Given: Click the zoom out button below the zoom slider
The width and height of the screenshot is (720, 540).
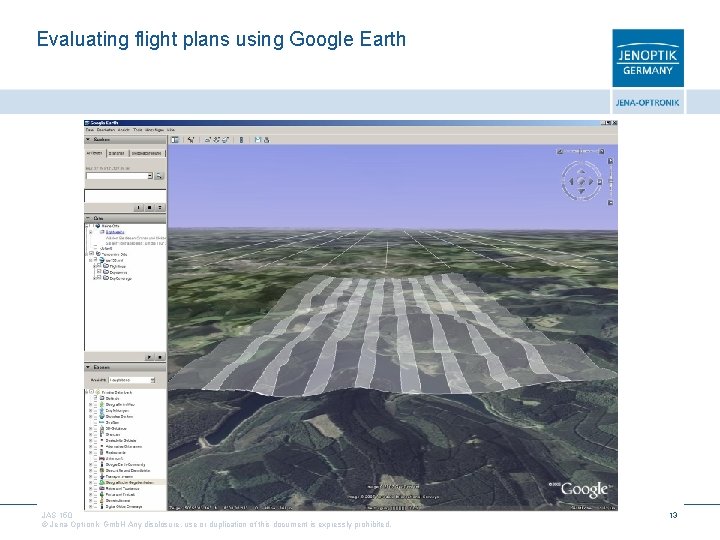Looking at the screenshot, I should click(611, 202).
